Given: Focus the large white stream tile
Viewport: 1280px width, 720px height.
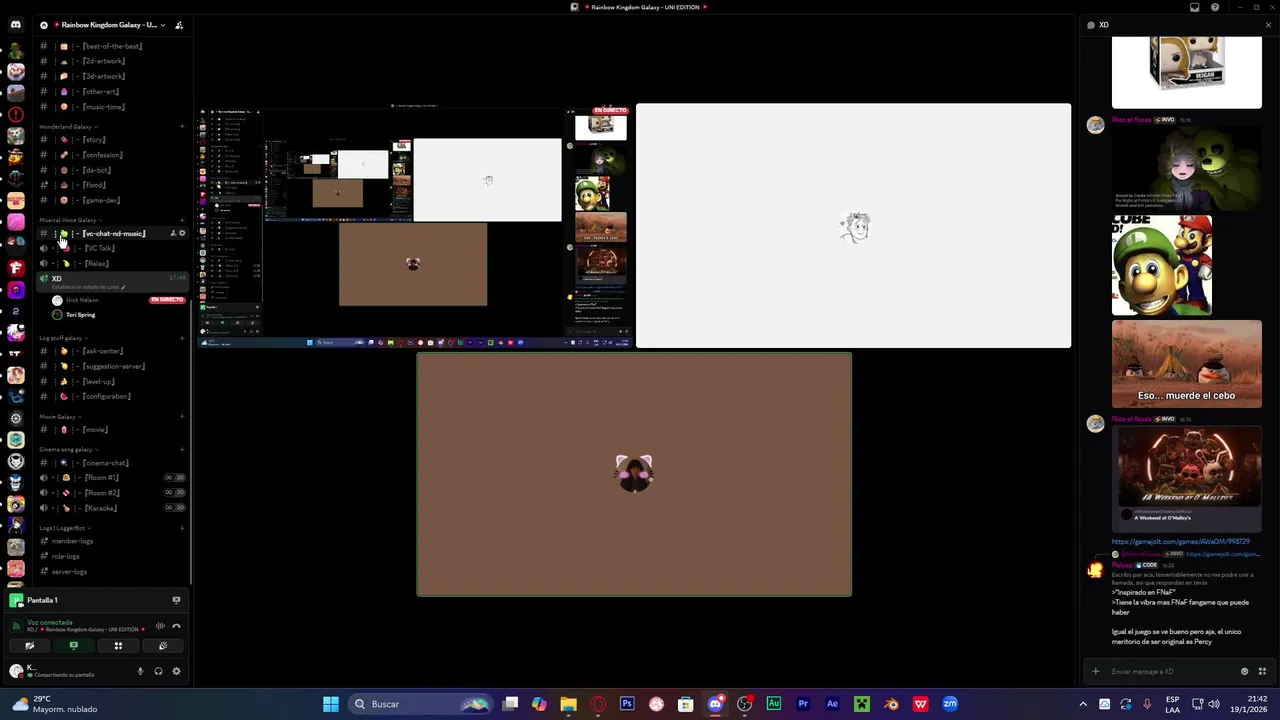Looking at the screenshot, I should [x=853, y=226].
